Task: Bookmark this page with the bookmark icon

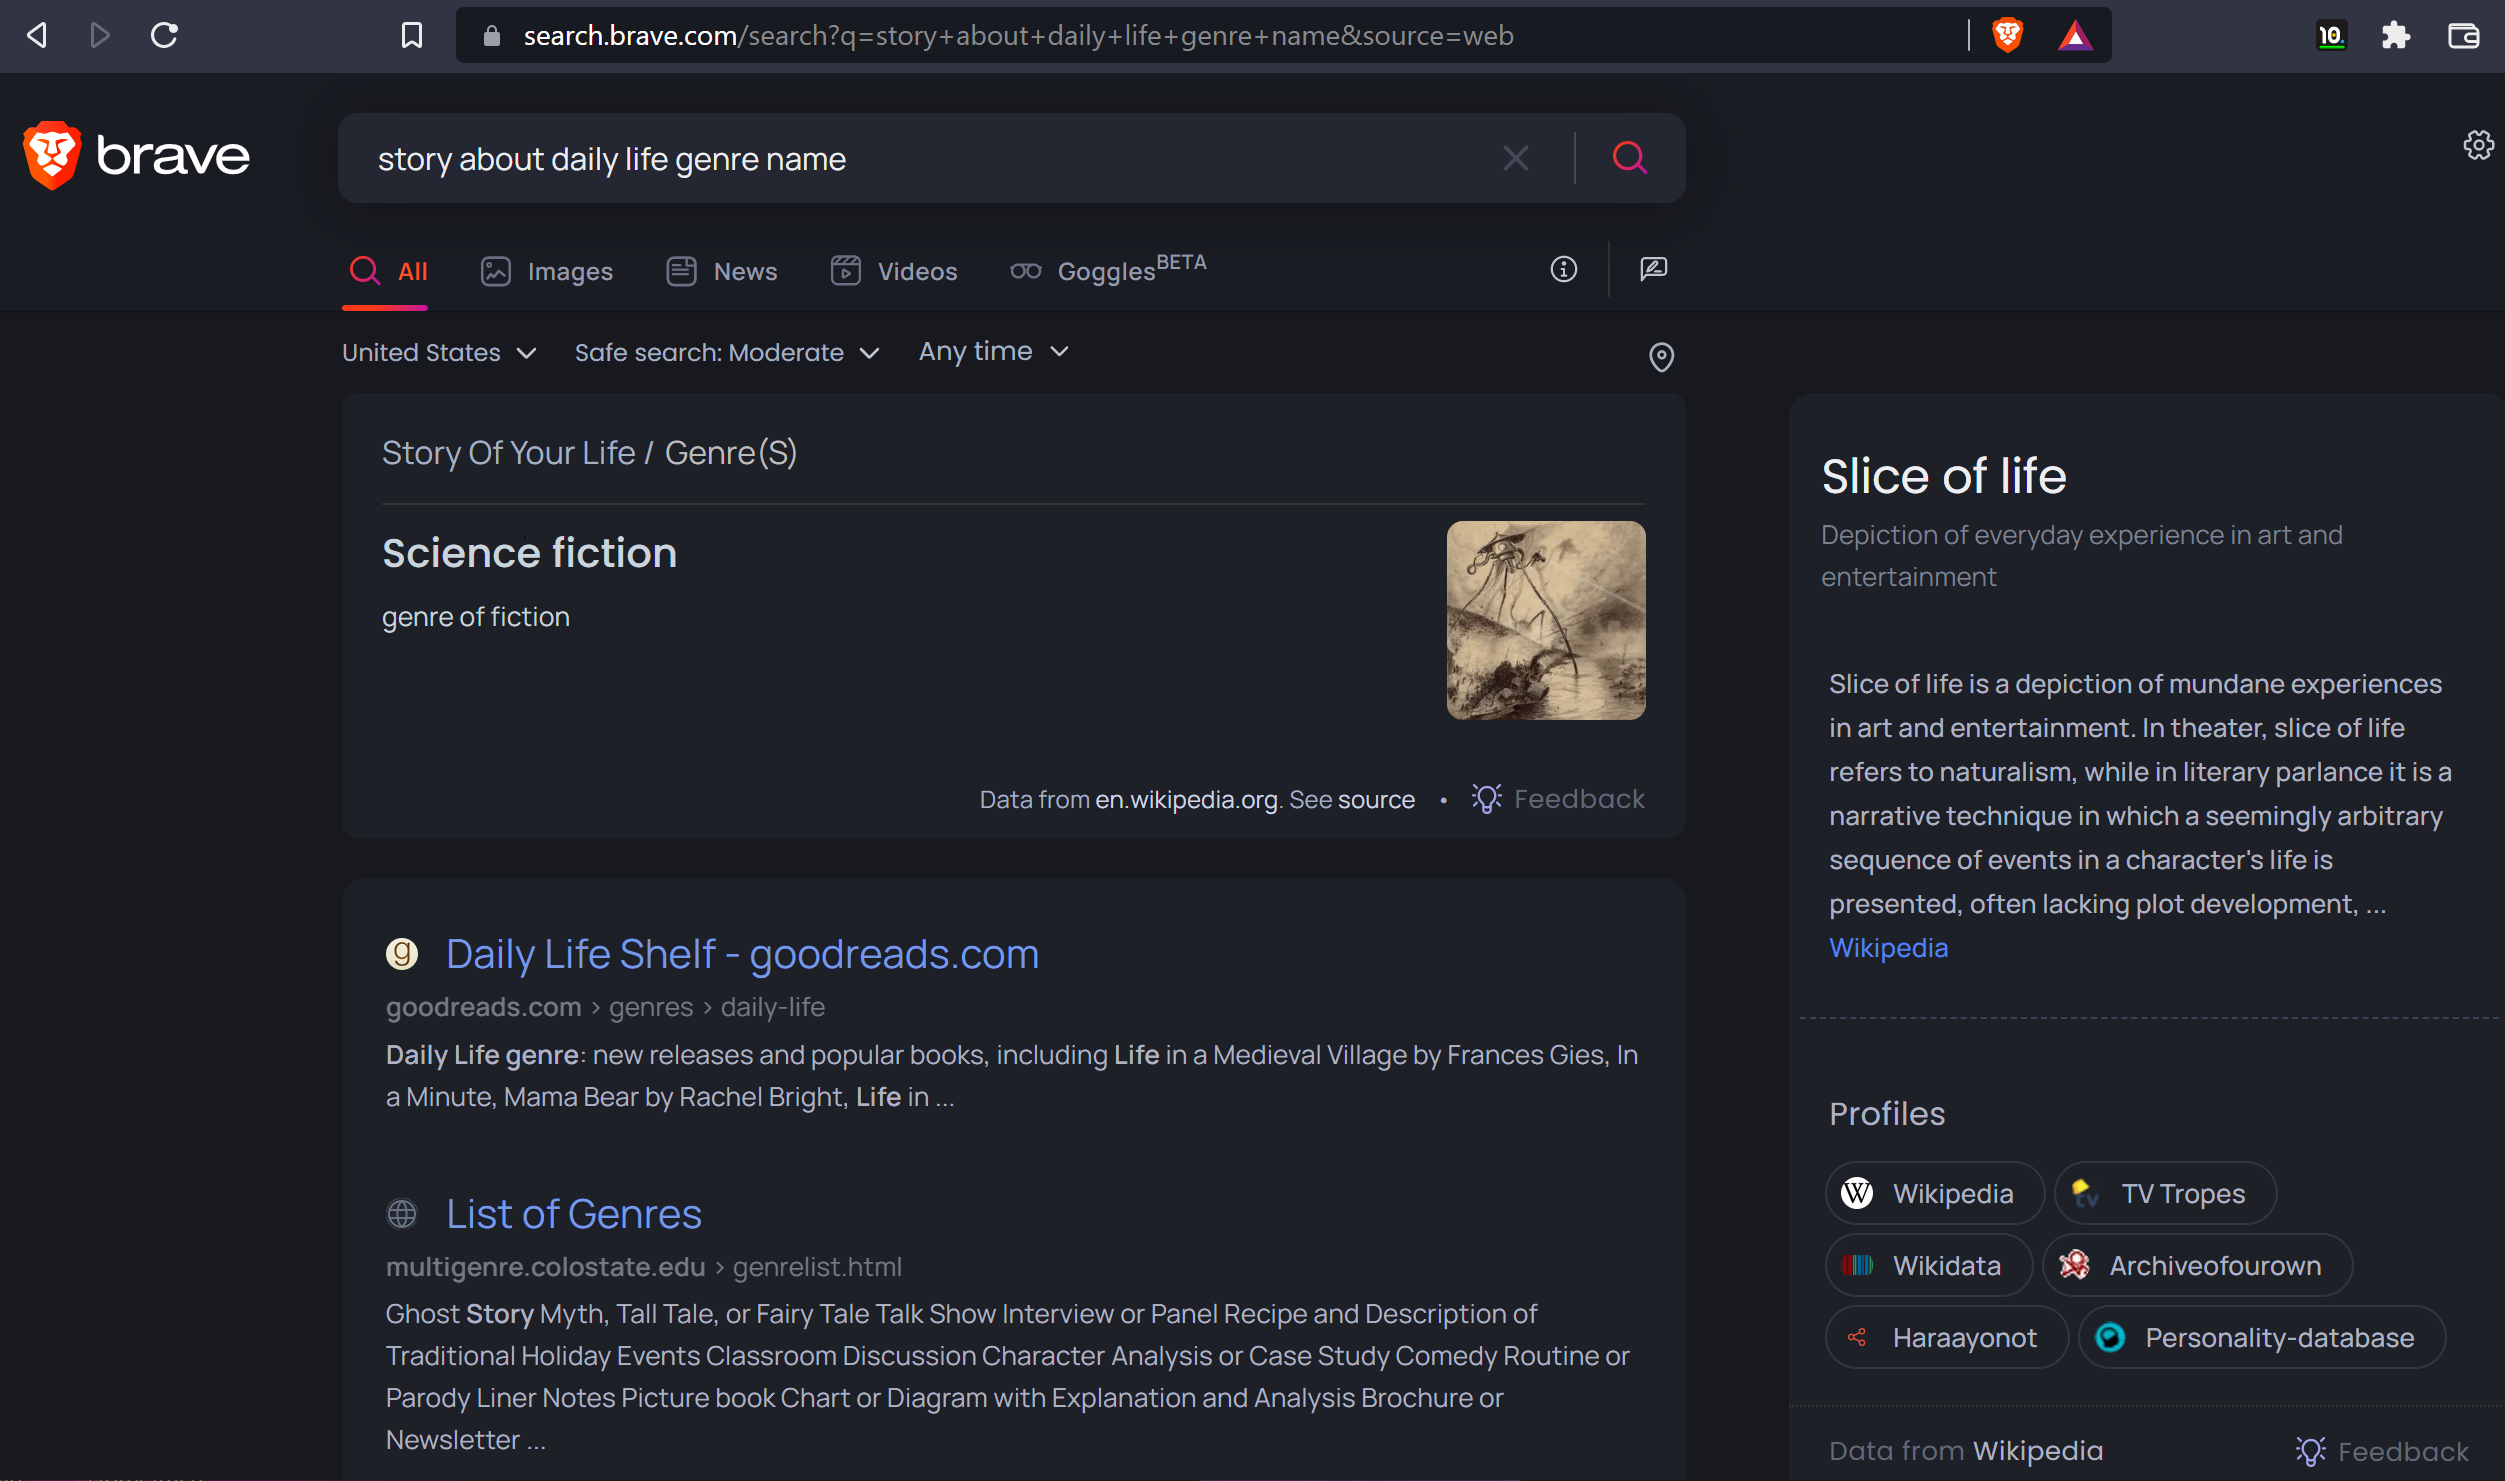Action: click(411, 36)
